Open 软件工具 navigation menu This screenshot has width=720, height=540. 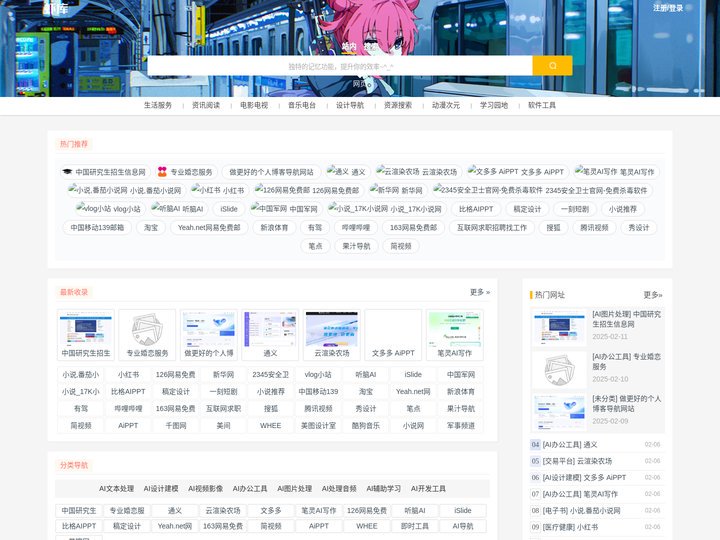pyautogui.click(x=542, y=105)
